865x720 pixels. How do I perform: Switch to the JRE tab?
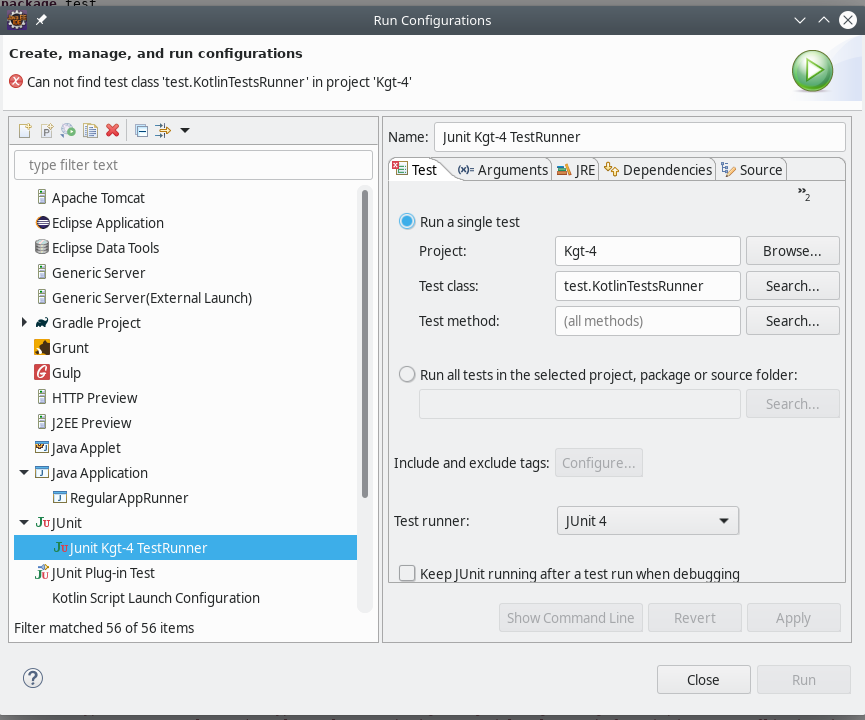576,170
